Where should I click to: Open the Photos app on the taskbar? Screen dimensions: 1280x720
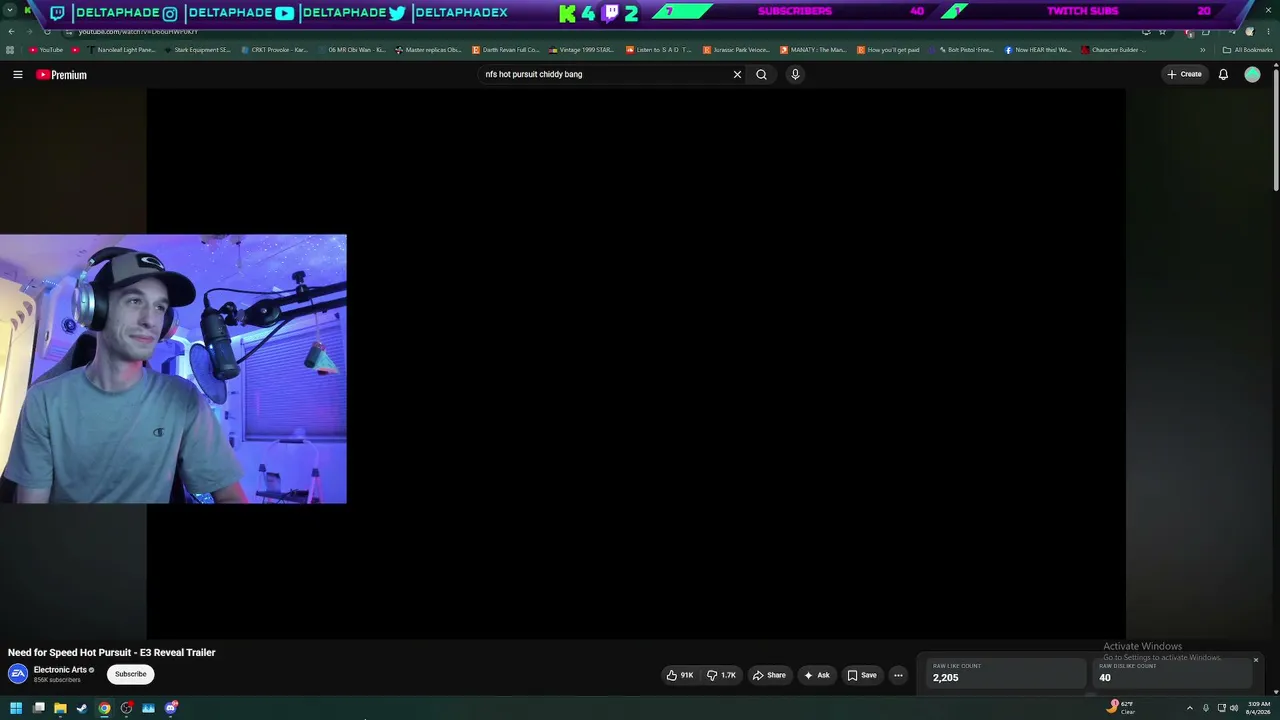[x=148, y=708]
